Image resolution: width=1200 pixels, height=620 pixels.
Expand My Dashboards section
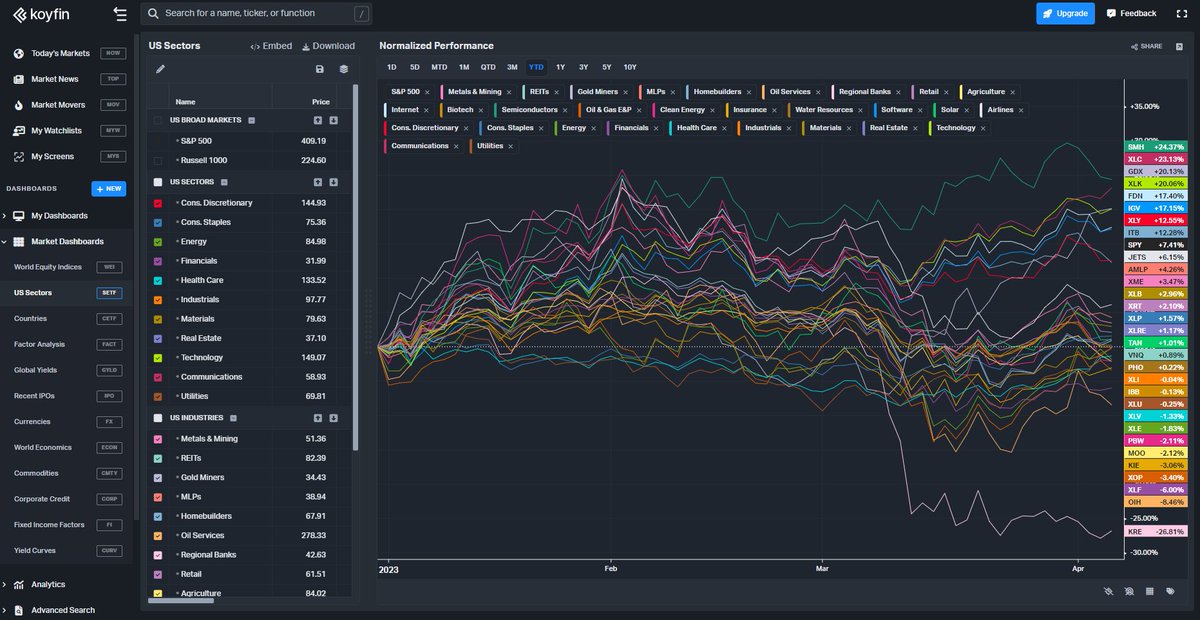pyautogui.click(x=5, y=216)
